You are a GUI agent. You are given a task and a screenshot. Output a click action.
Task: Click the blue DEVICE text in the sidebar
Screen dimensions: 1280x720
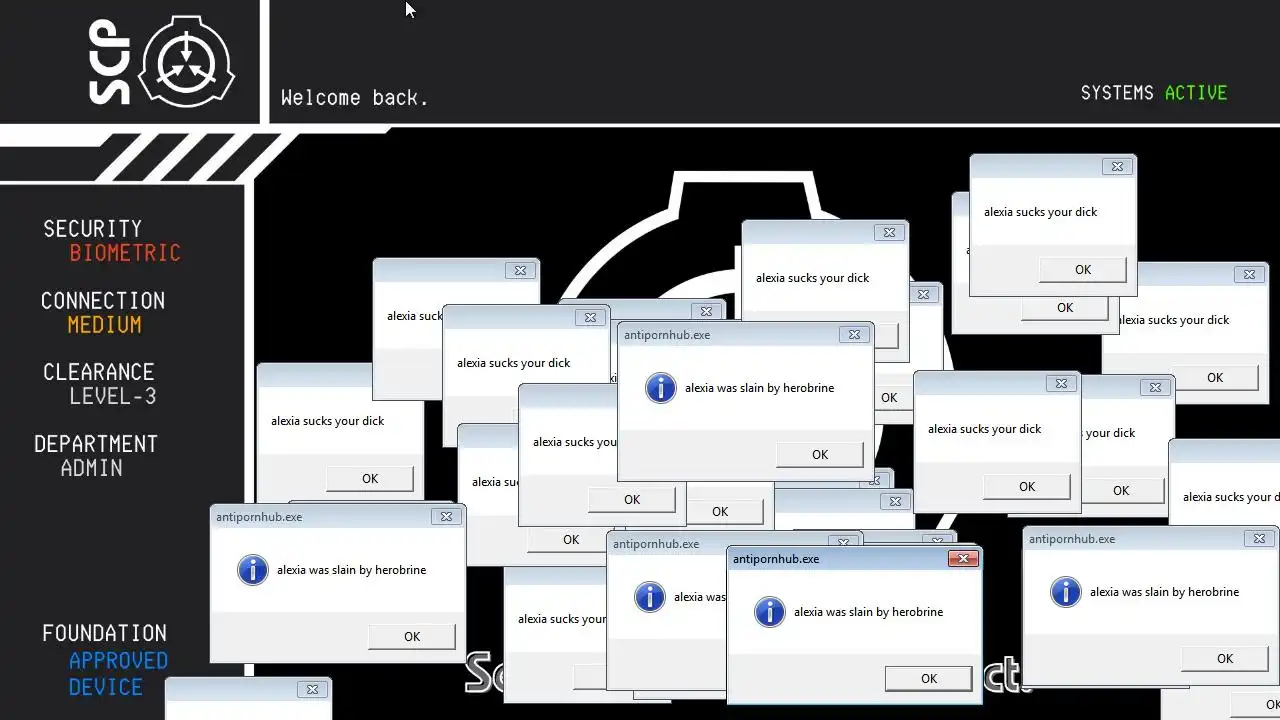105,687
